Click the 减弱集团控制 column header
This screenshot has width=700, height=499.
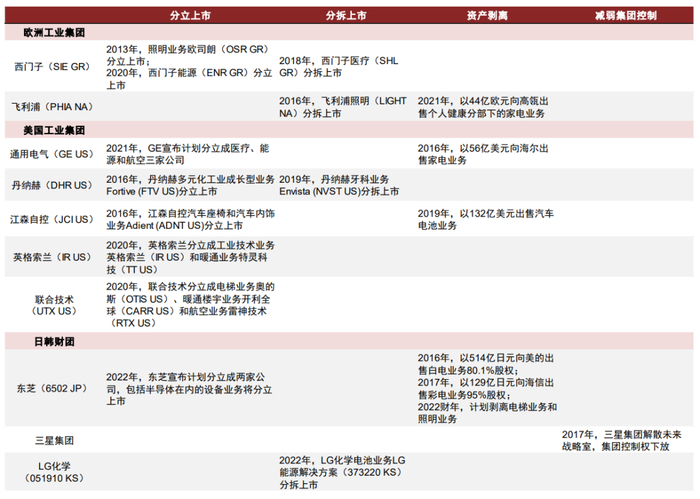625,16
